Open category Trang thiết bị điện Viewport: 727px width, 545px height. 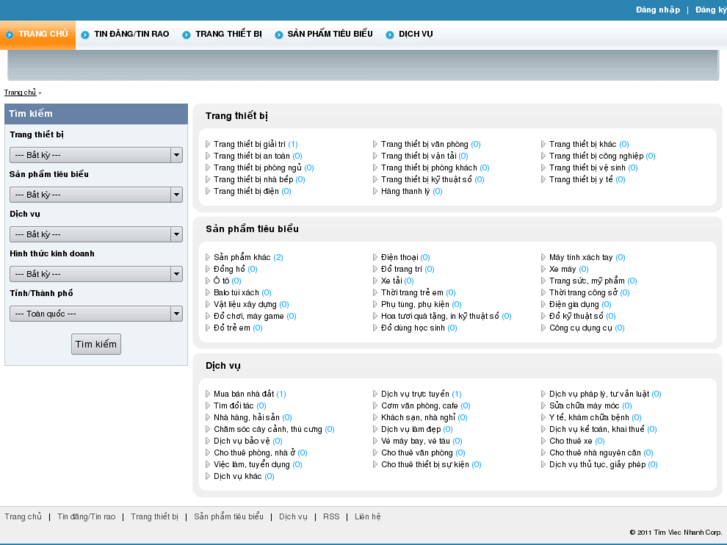246,191
